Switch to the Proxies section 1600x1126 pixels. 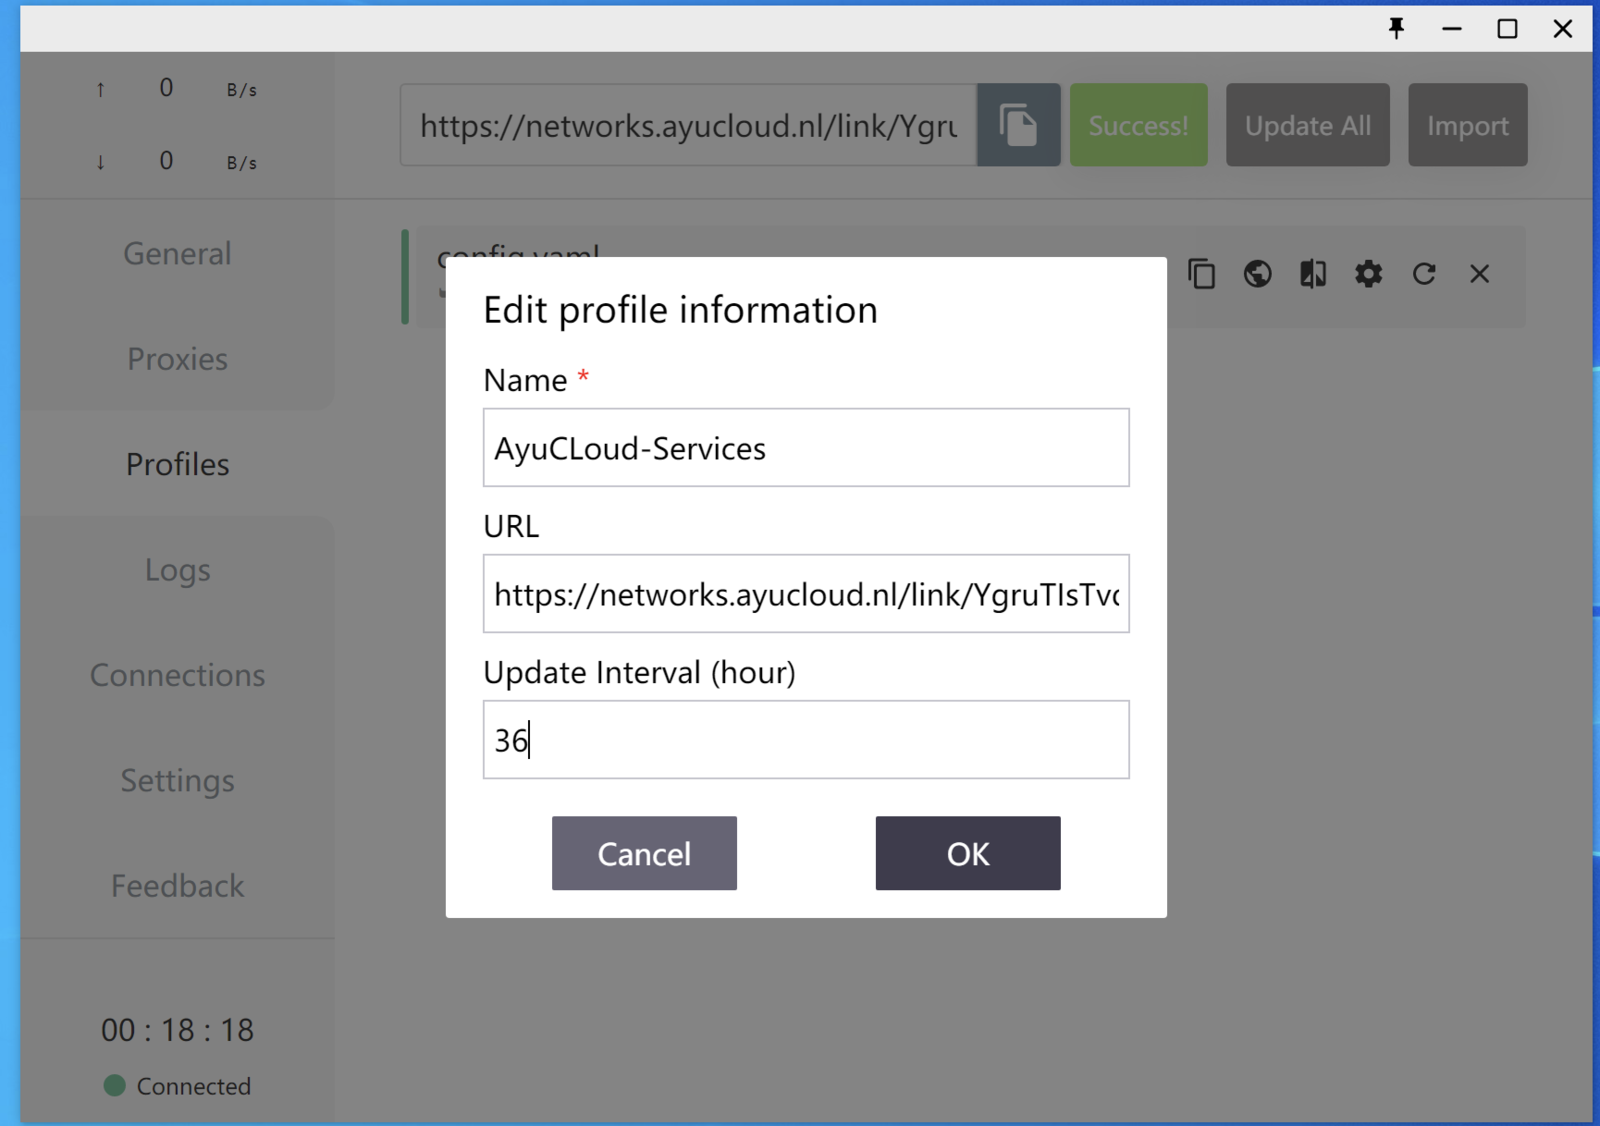coord(177,359)
